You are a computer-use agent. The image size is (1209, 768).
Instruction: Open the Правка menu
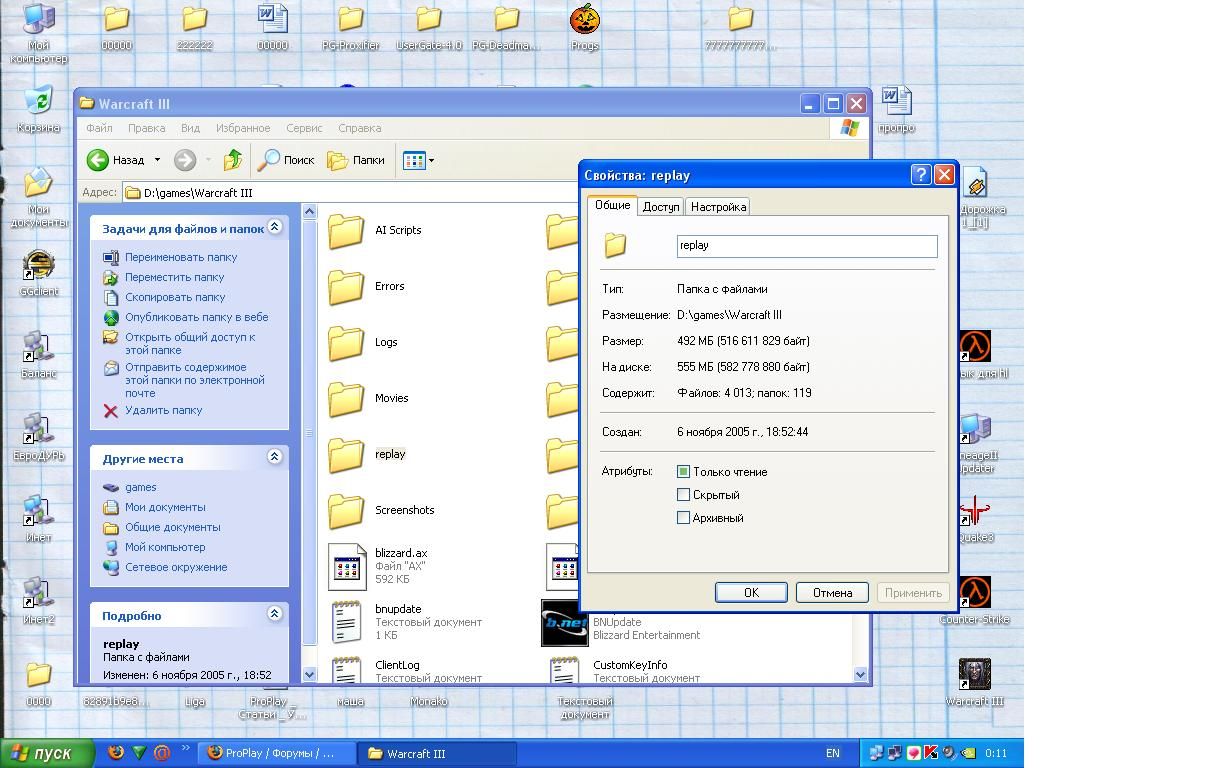146,128
